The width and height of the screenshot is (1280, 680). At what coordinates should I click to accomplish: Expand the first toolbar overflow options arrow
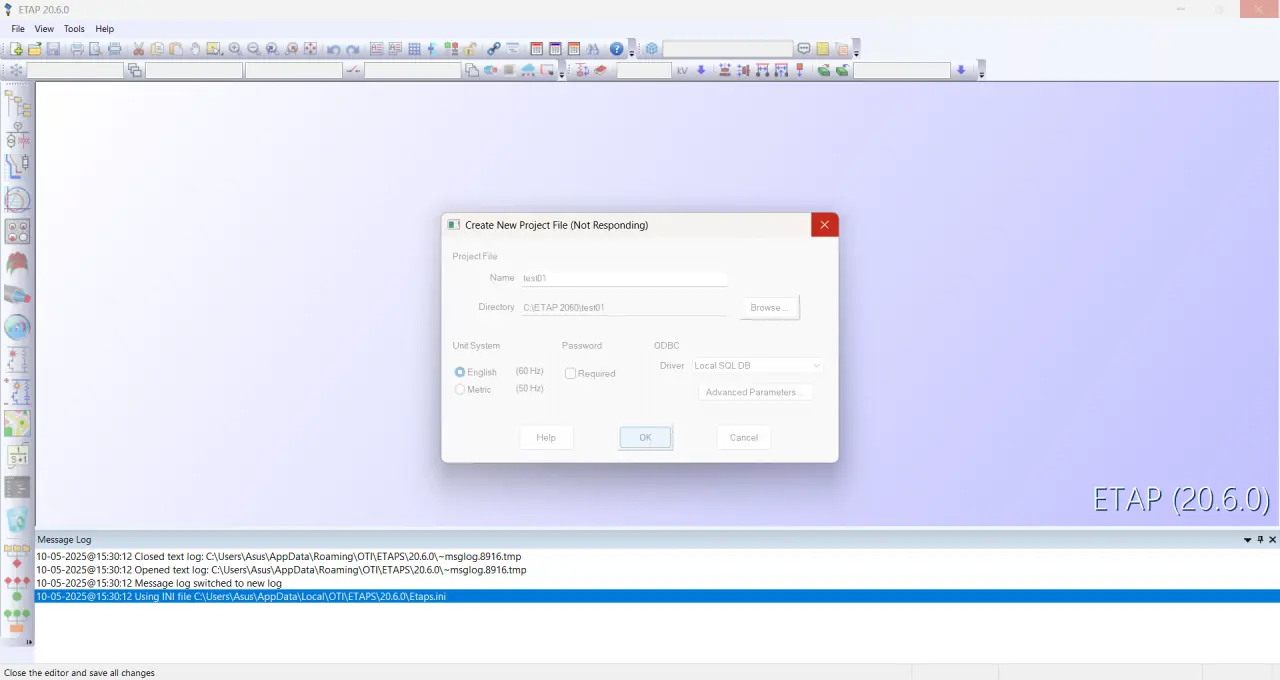coord(631,51)
